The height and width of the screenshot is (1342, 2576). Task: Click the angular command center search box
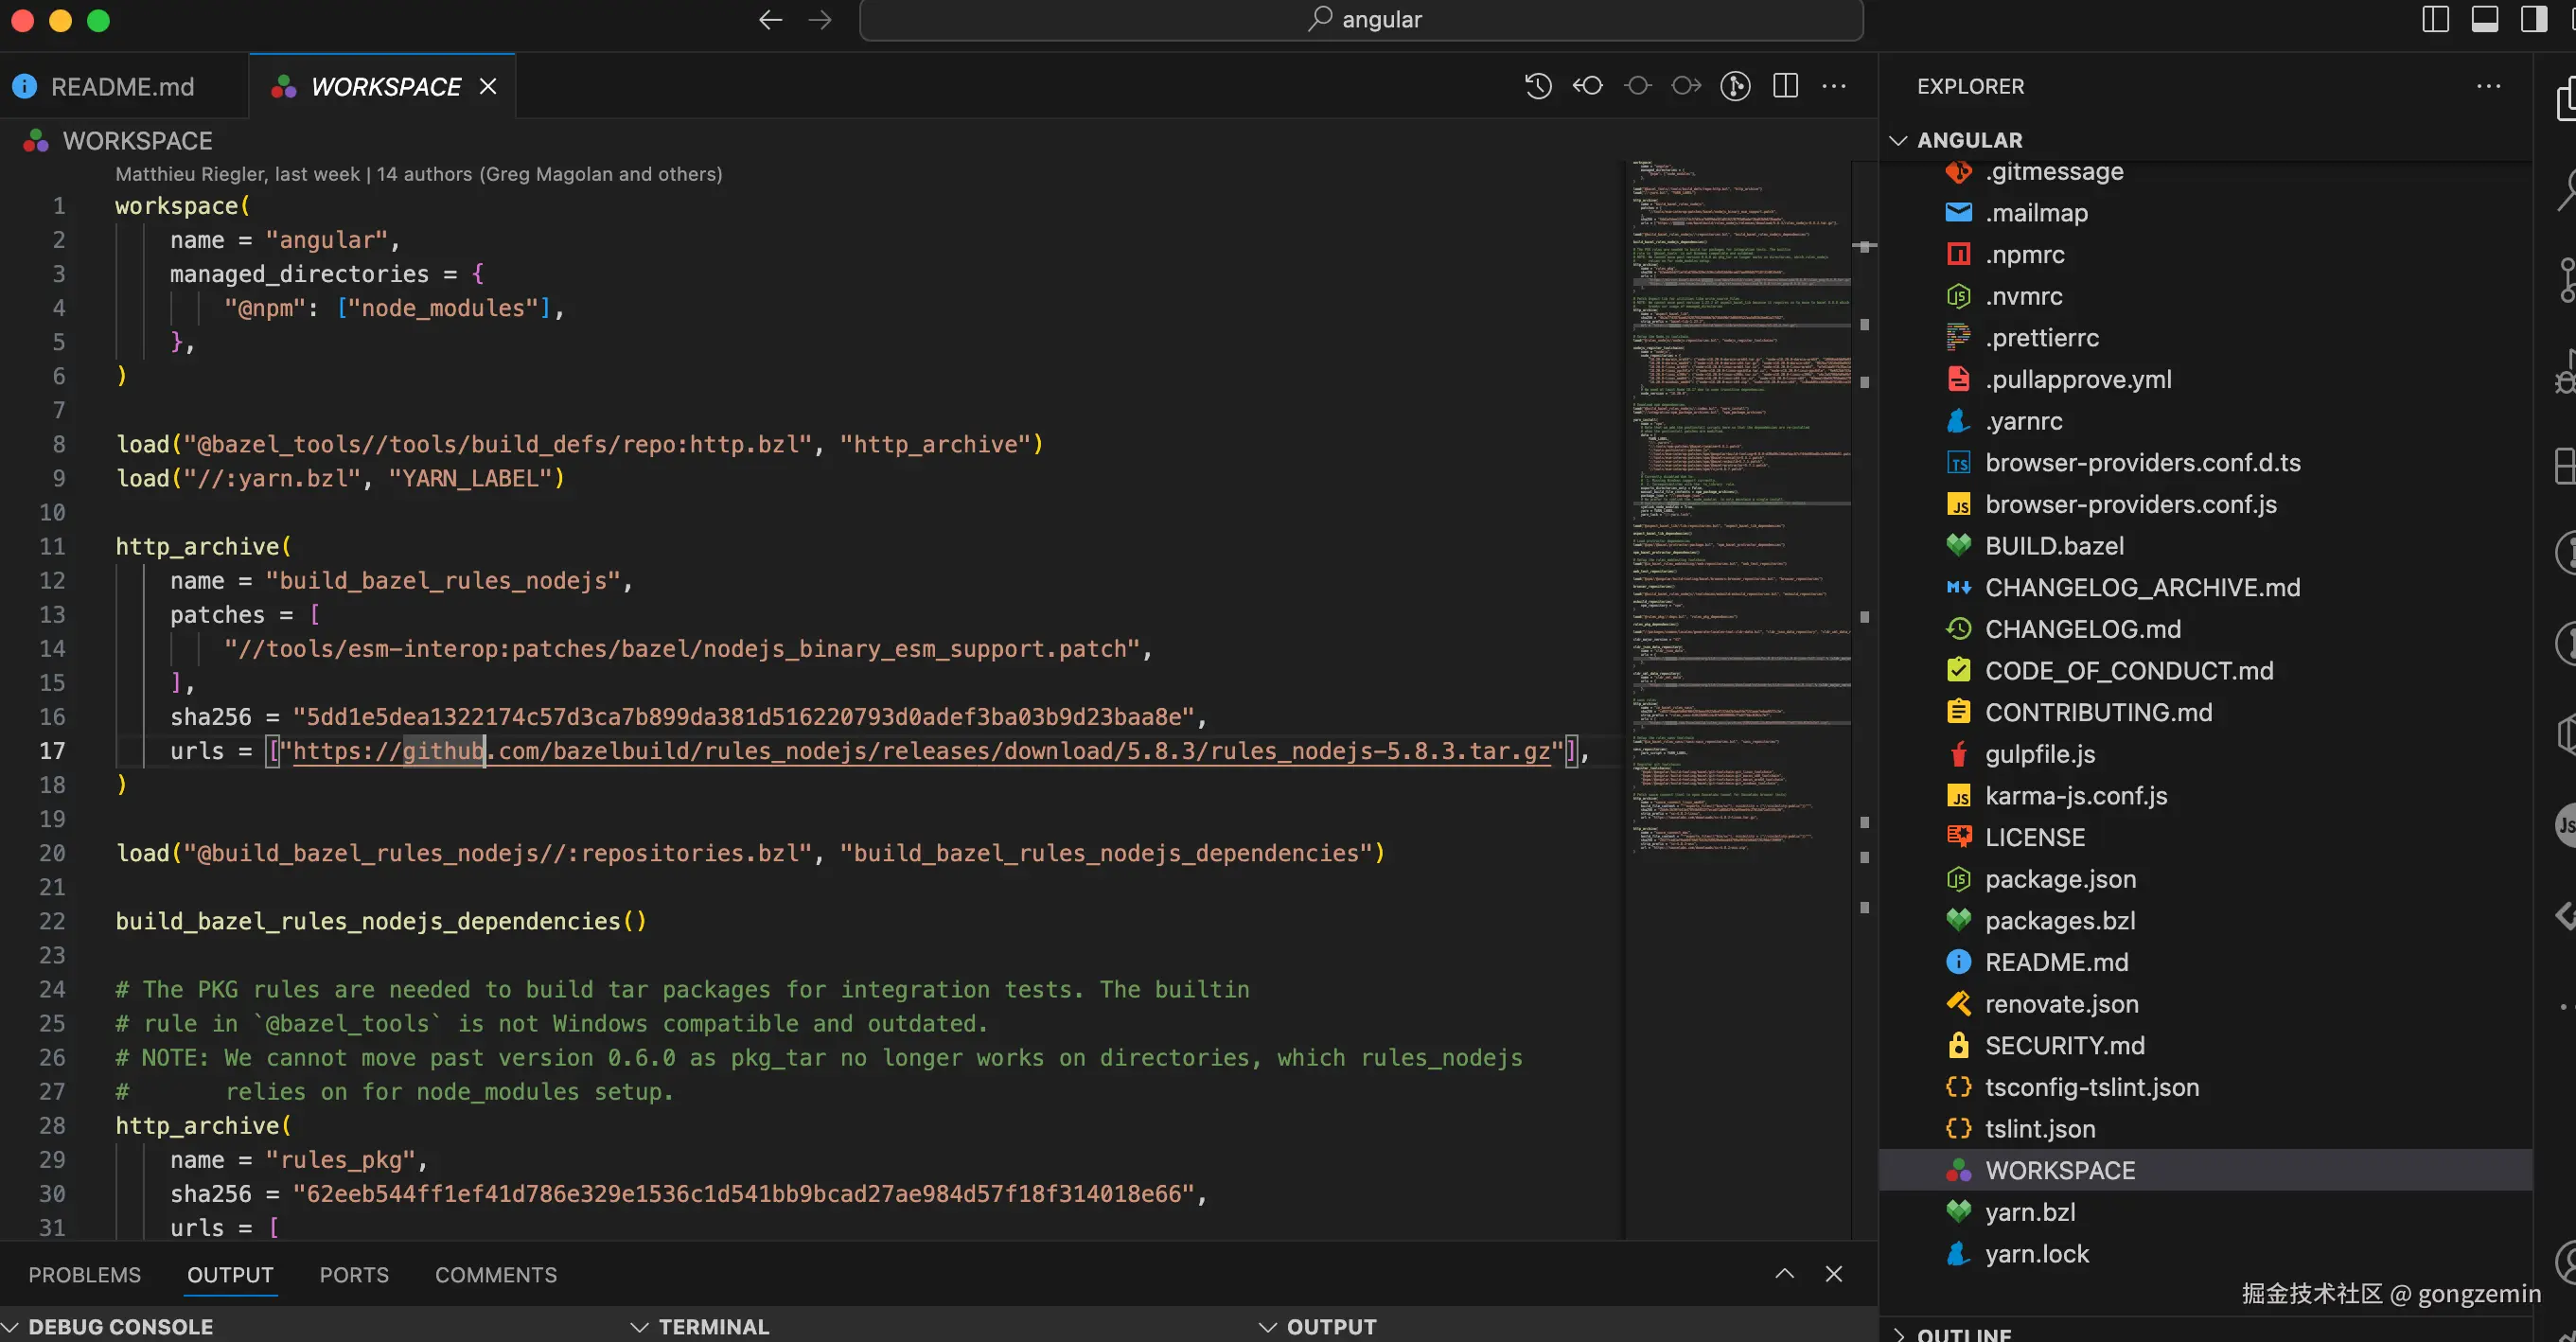tap(1360, 20)
